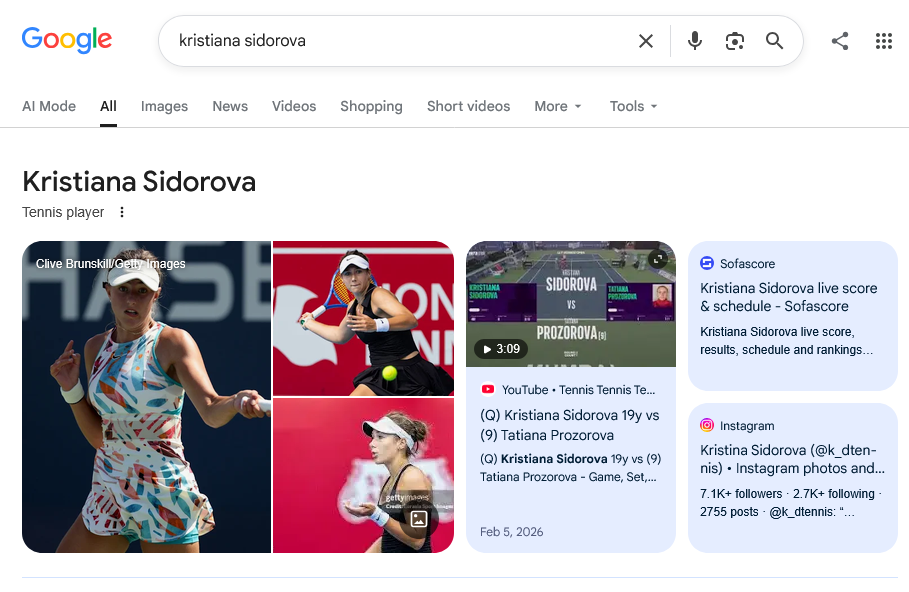Click the 7.1K+ followers text
909x592 pixels.
741,494
